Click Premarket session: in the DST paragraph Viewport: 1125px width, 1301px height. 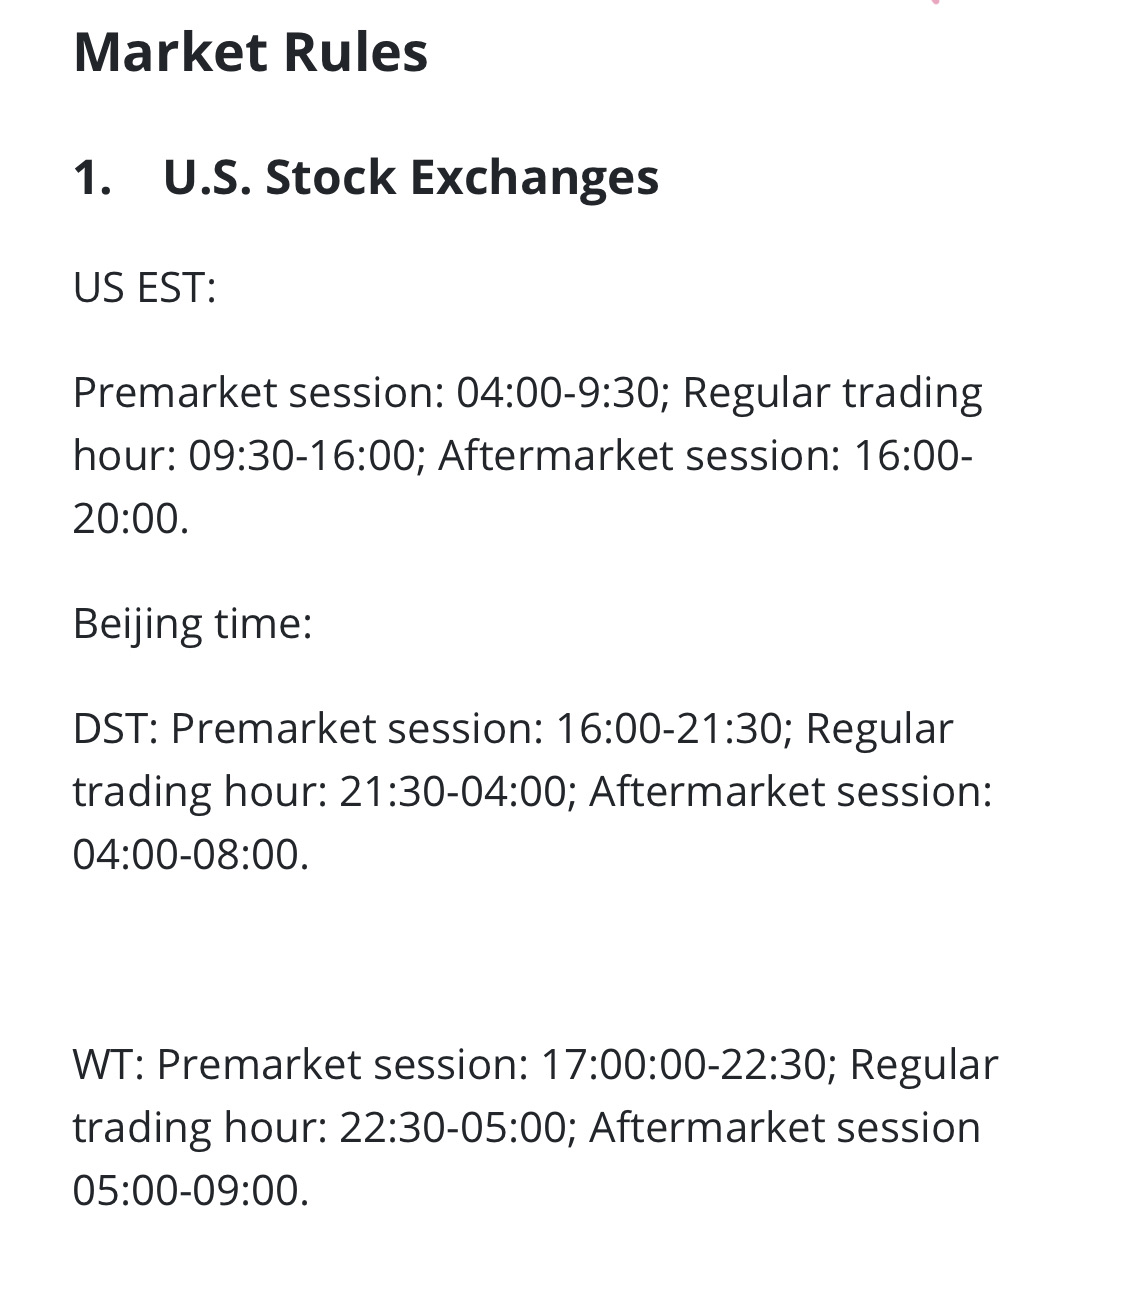(x=357, y=728)
